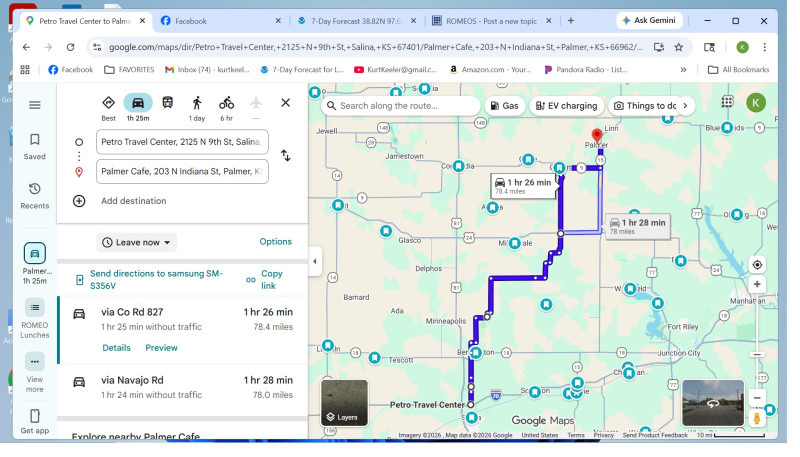
Task: Zoom in on the map
Action: [757, 285]
